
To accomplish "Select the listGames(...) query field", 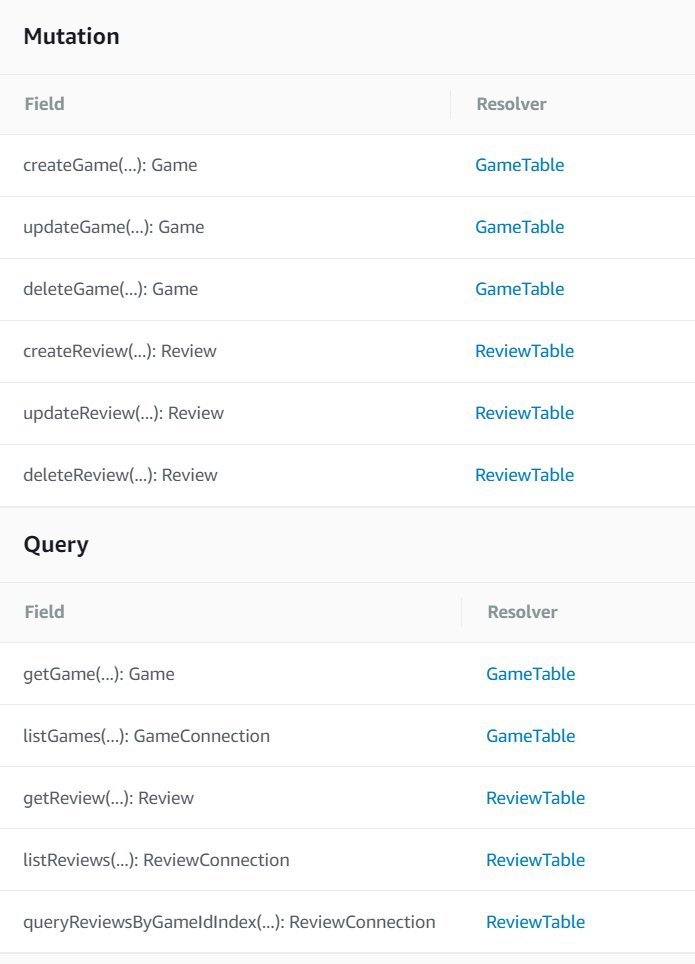I will 146,736.
